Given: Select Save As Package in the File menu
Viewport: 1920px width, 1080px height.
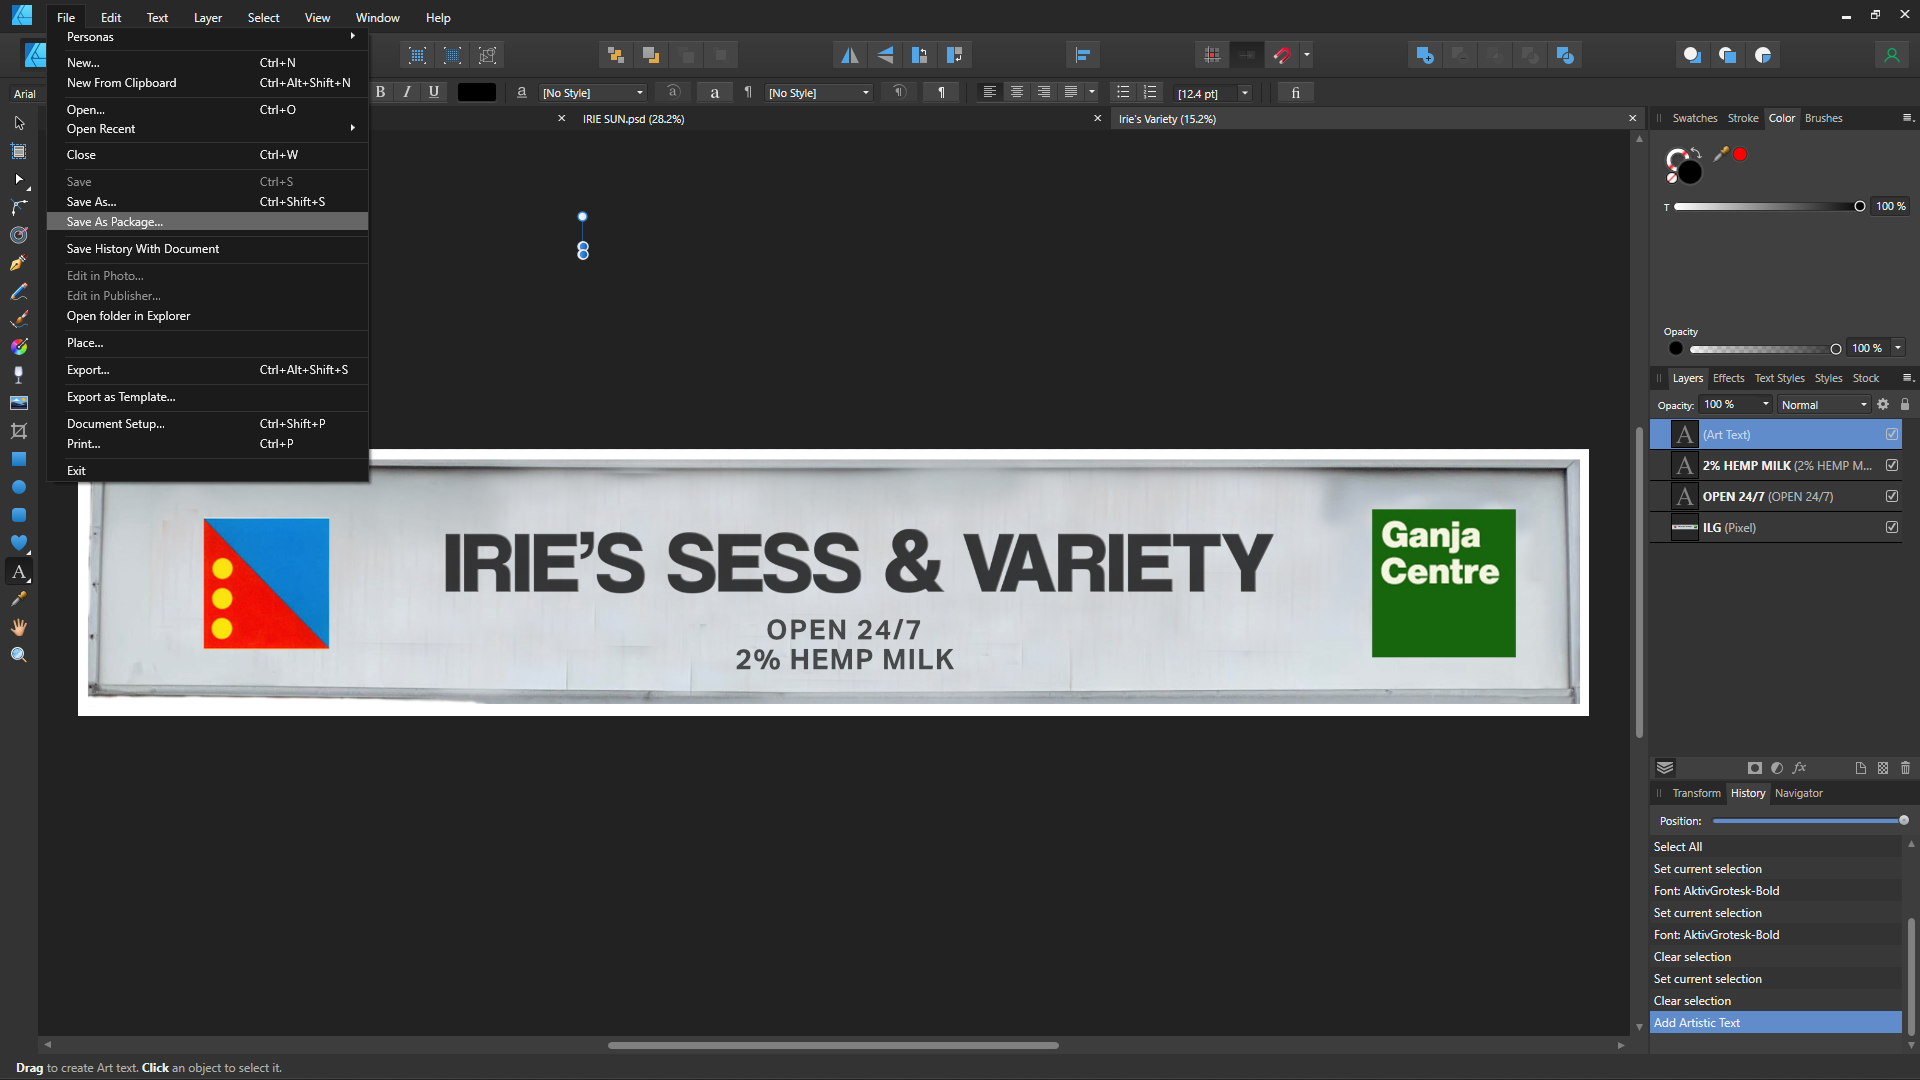Looking at the screenshot, I should [x=113, y=221].
